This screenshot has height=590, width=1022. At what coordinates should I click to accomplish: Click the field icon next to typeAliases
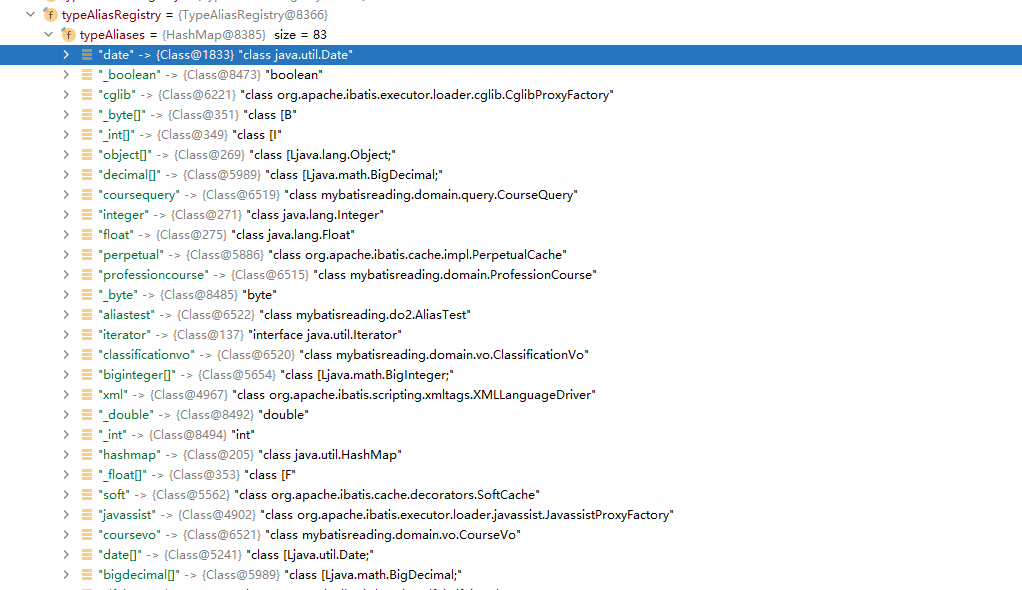pos(67,34)
